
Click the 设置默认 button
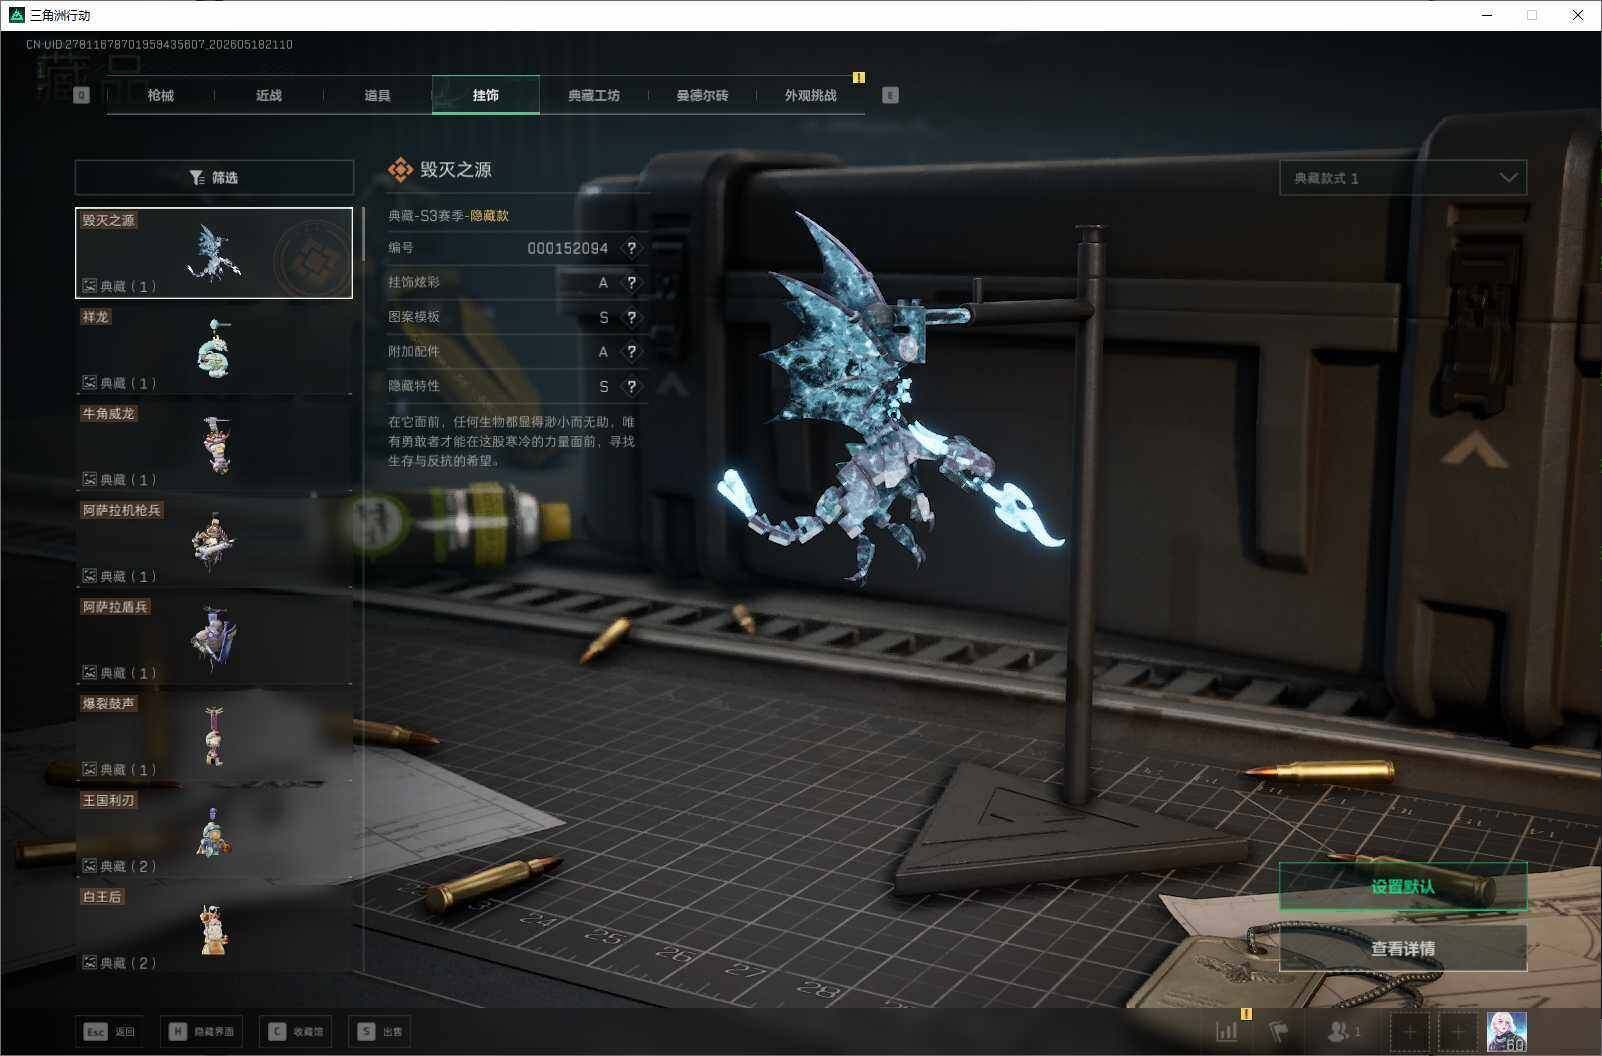(x=1403, y=886)
